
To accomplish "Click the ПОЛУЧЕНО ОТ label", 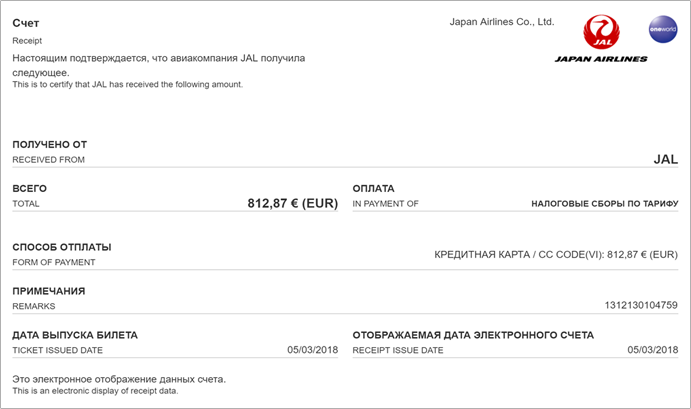I will tap(50, 145).
